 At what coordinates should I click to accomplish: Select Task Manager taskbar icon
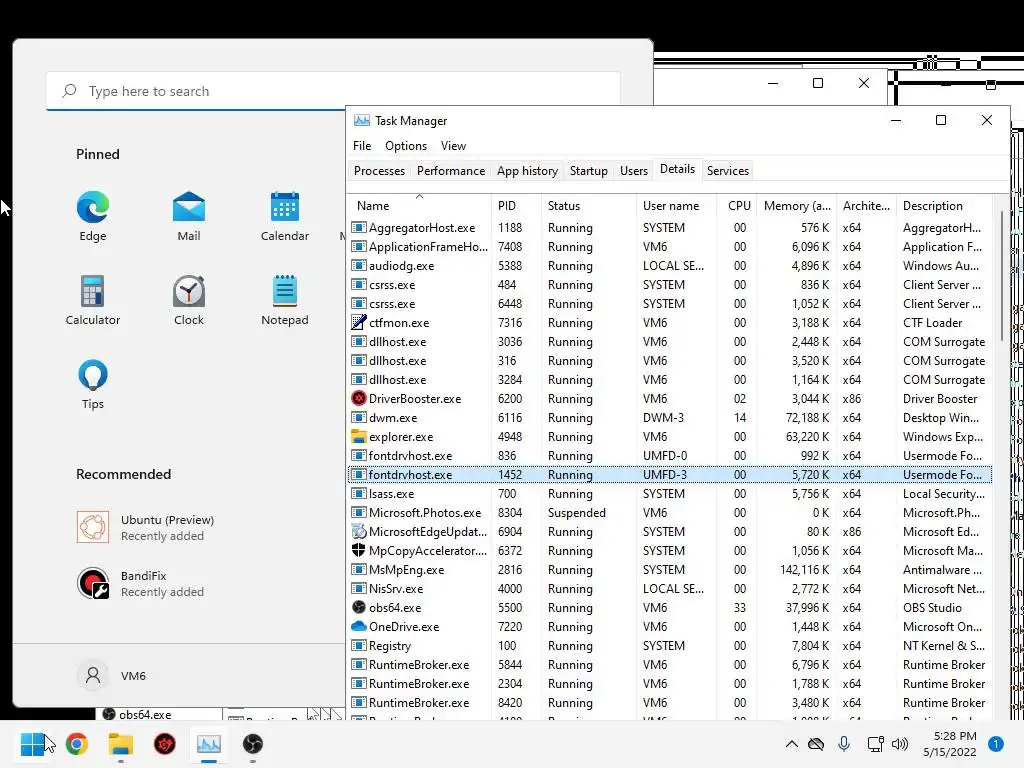(x=209, y=744)
